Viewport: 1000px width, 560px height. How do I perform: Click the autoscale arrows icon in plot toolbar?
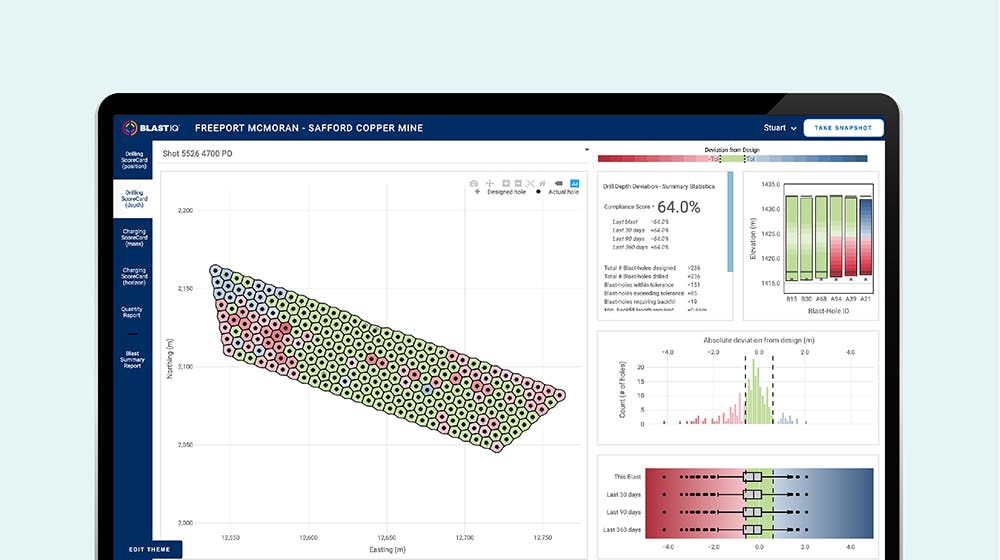pyautogui.click(x=530, y=184)
